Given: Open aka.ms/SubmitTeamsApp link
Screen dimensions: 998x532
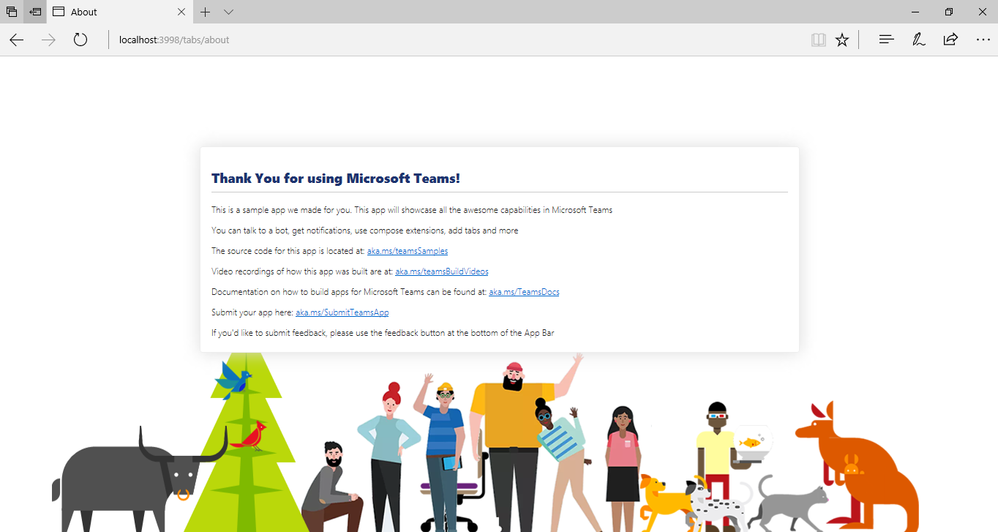Looking at the screenshot, I should pyautogui.click(x=342, y=312).
